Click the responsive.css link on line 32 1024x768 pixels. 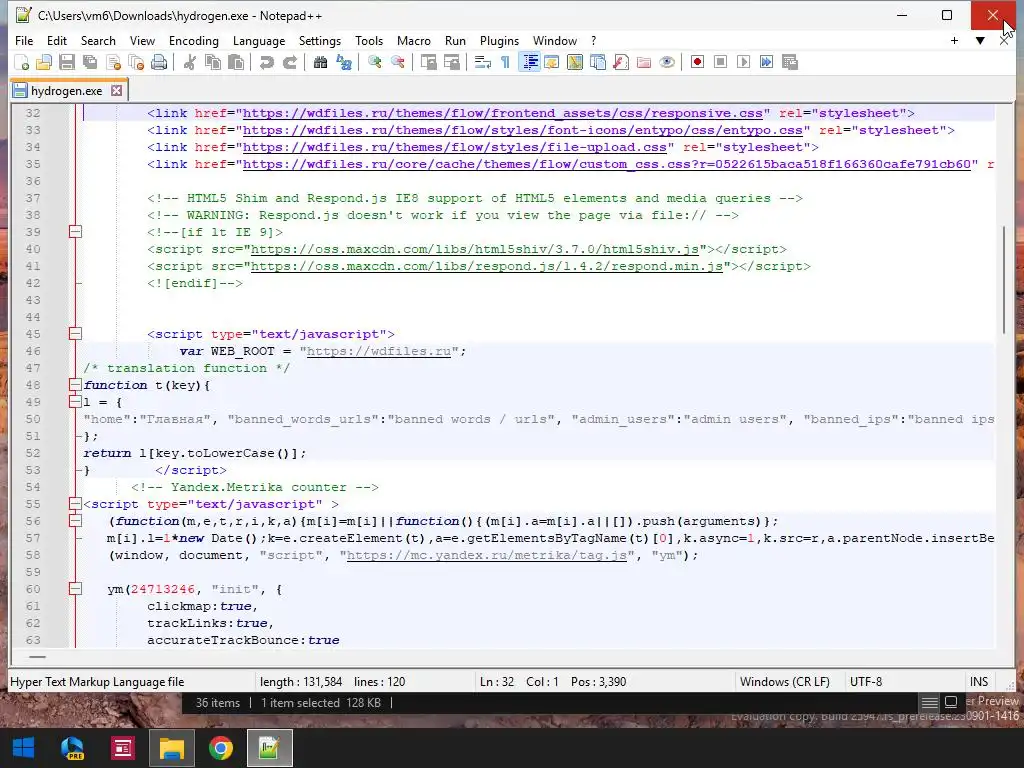[503, 113]
